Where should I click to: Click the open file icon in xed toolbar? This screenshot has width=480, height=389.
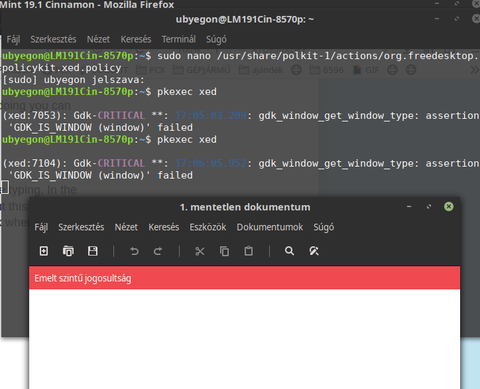pyautogui.click(x=68, y=251)
